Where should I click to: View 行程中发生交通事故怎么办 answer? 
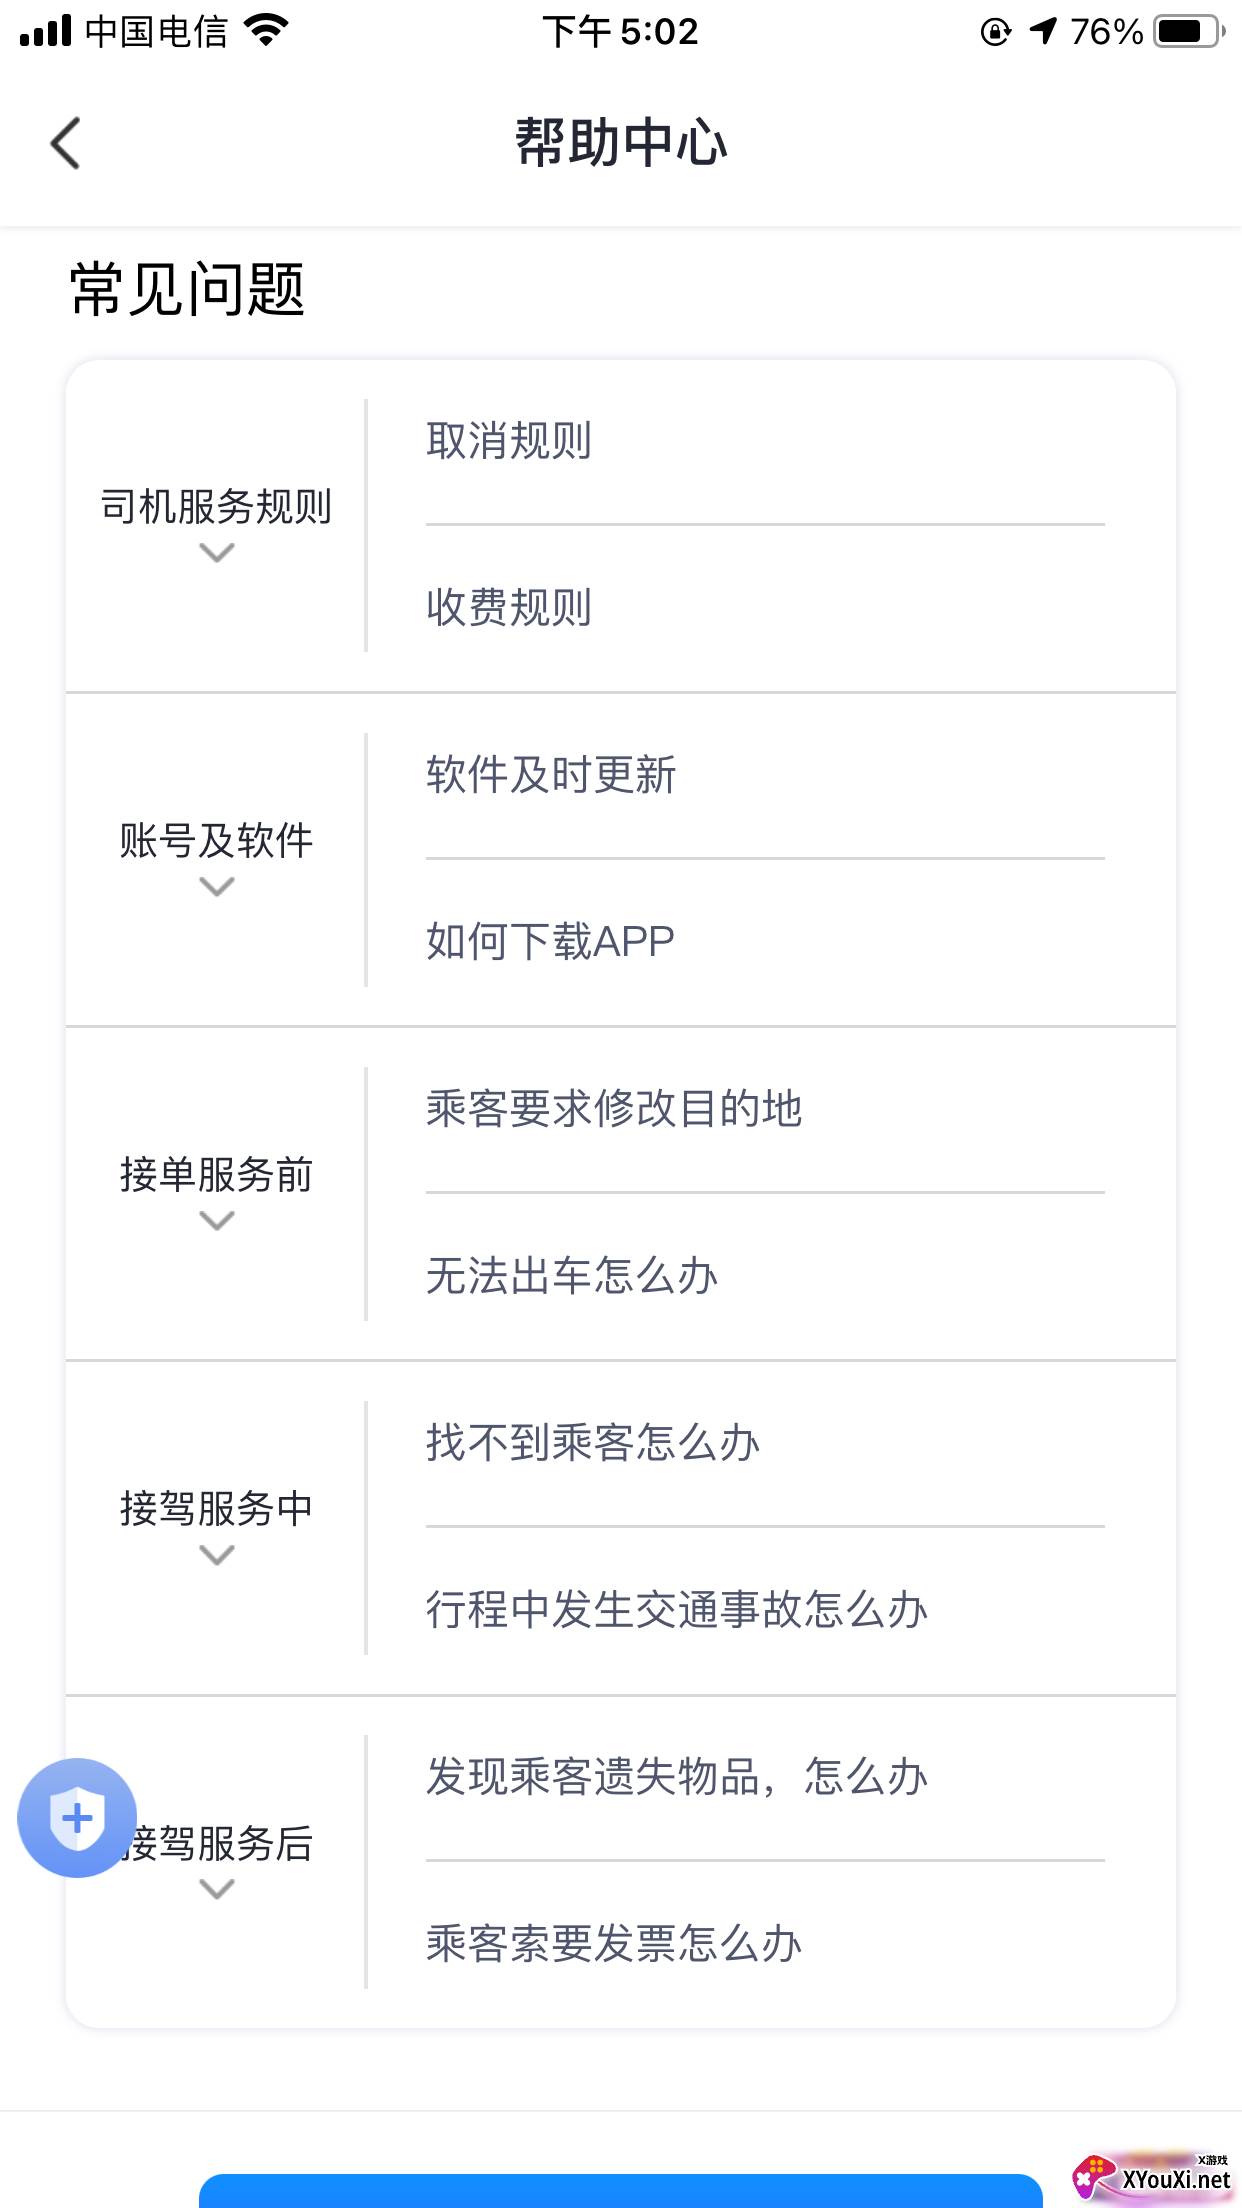pyautogui.click(x=677, y=1610)
